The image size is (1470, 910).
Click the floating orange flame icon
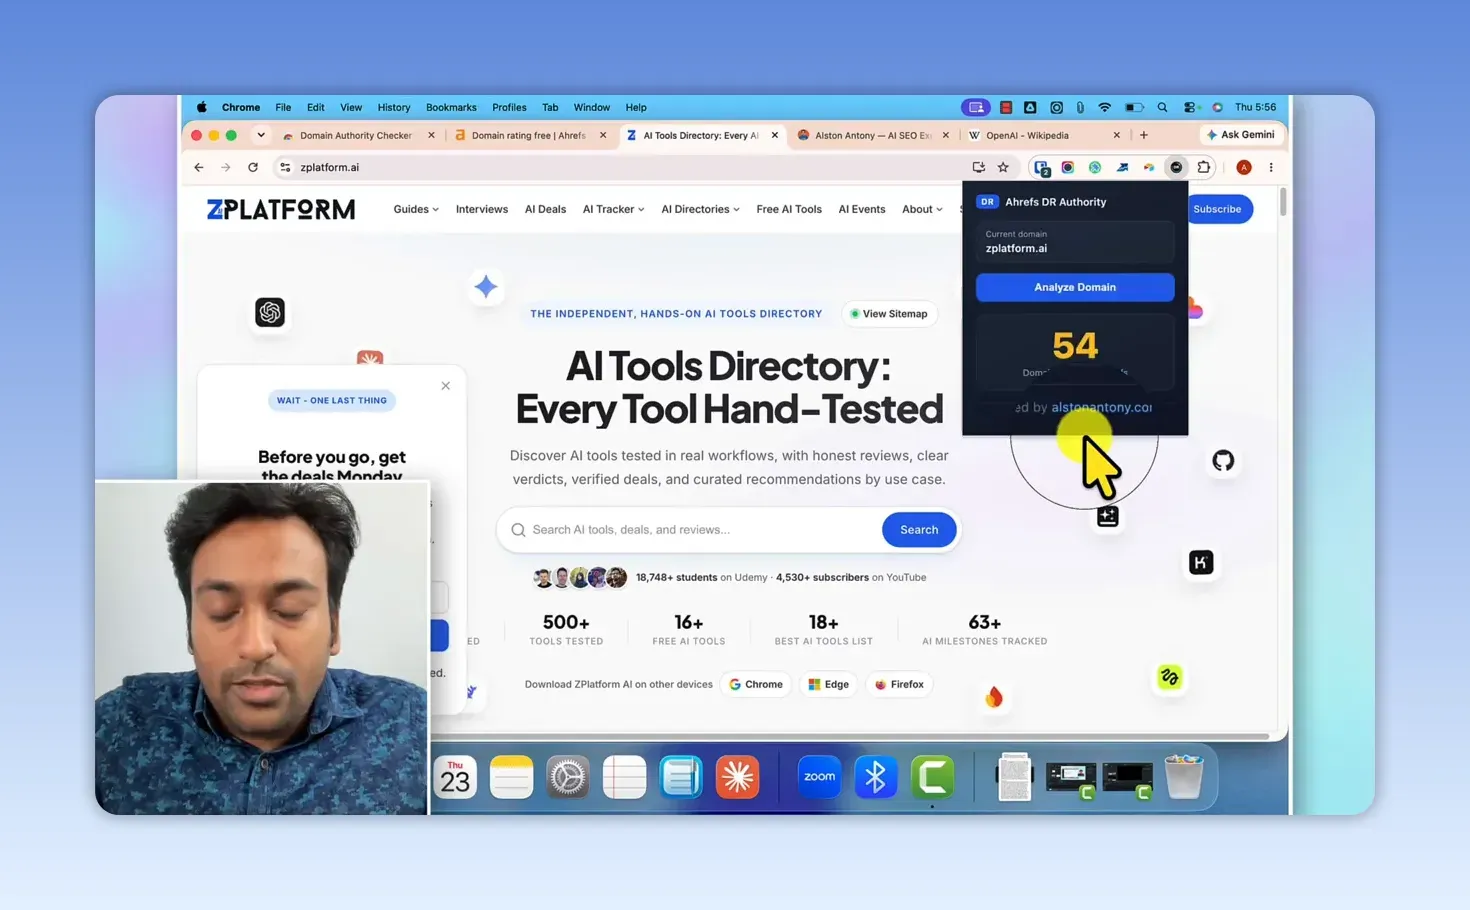click(x=994, y=697)
